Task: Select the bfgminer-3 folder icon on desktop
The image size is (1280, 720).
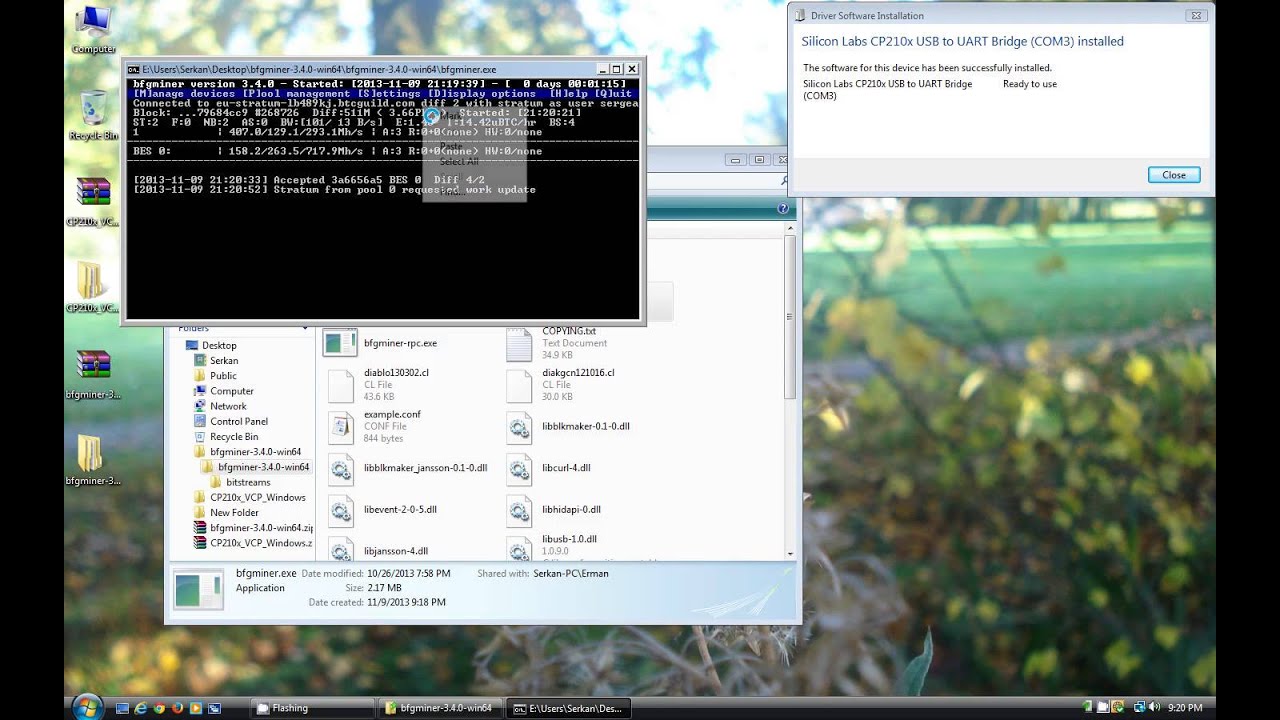Action: point(93,458)
